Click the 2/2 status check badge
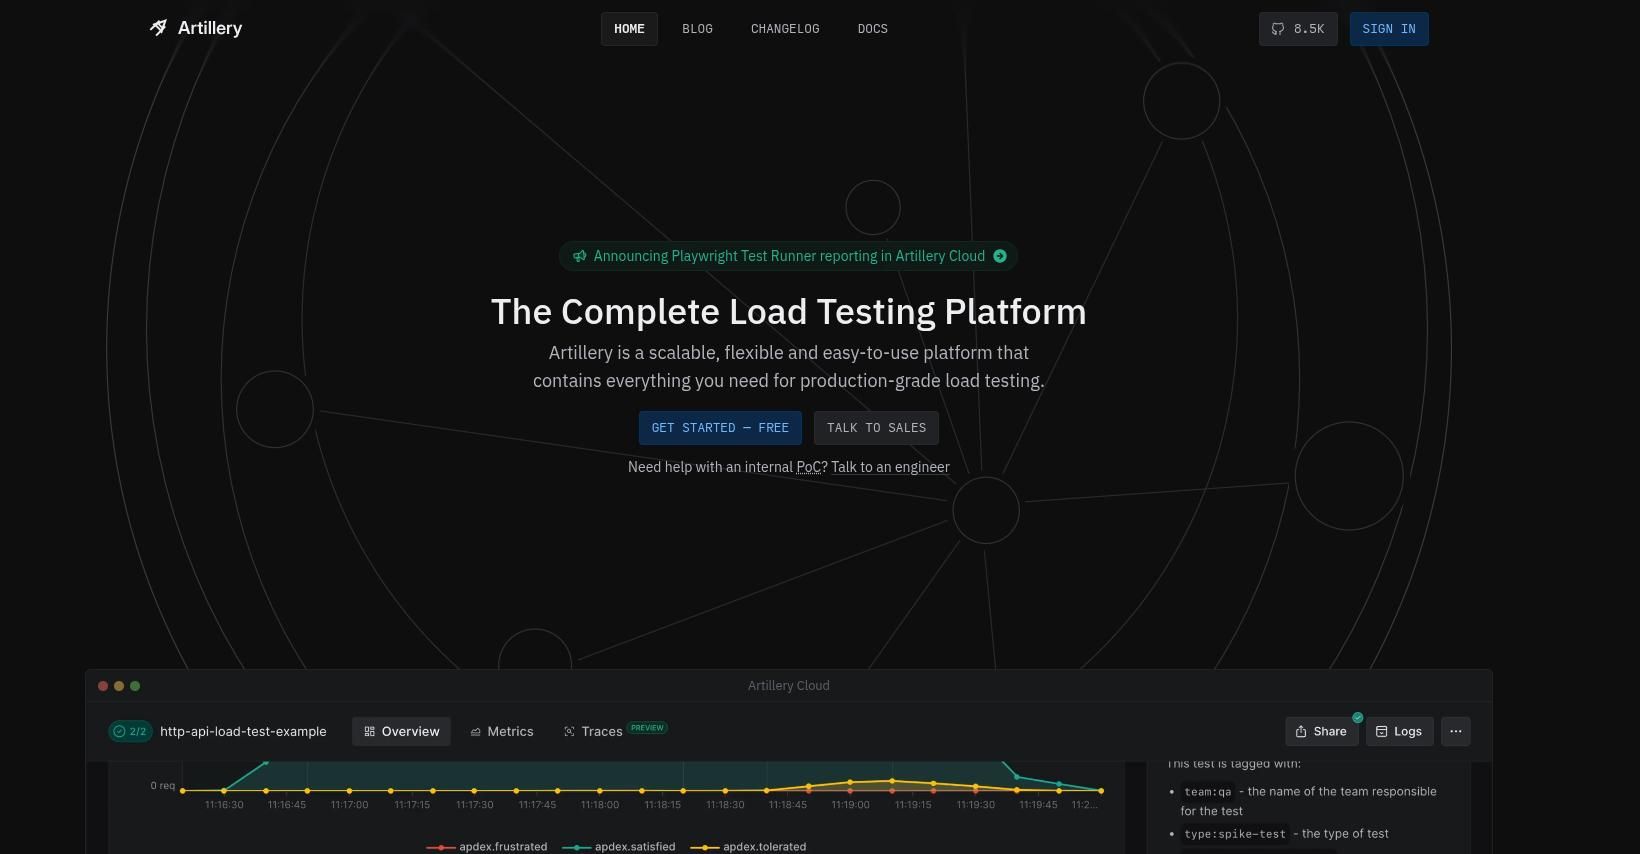Viewport: 1640px width, 854px height. [130, 731]
